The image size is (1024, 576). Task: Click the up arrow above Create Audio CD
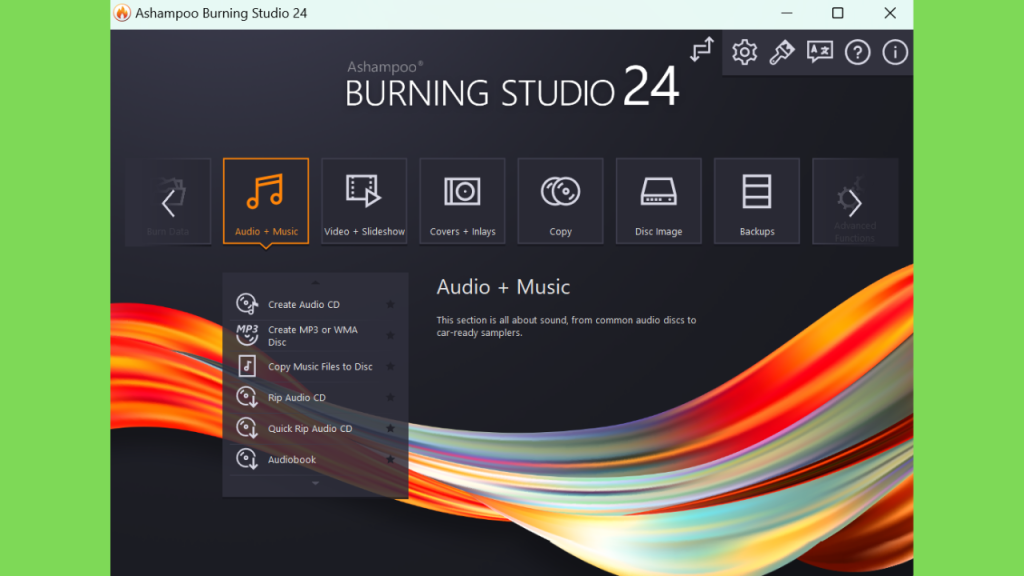tap(315, 283)
